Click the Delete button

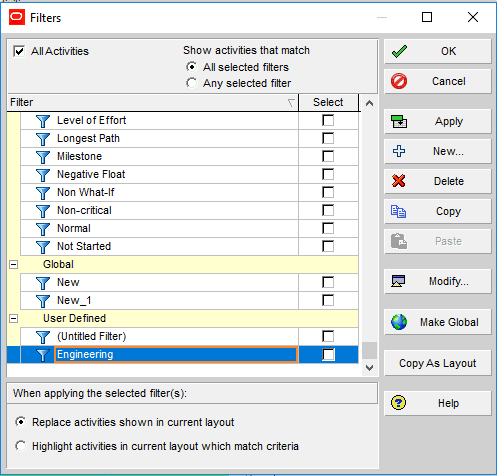point(438,181)
